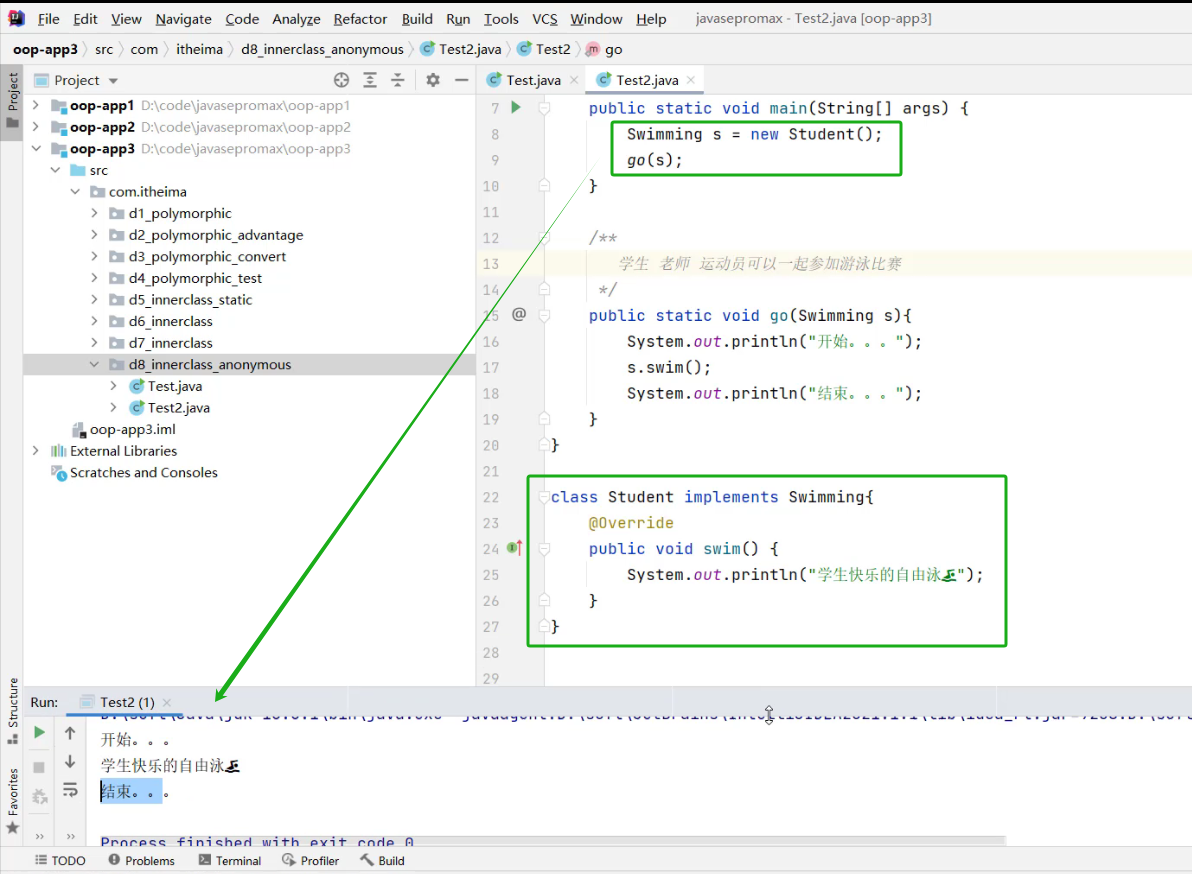Open the TODO tool window
The height and width of the screenshot is (874, 1192).
point(61,860)
